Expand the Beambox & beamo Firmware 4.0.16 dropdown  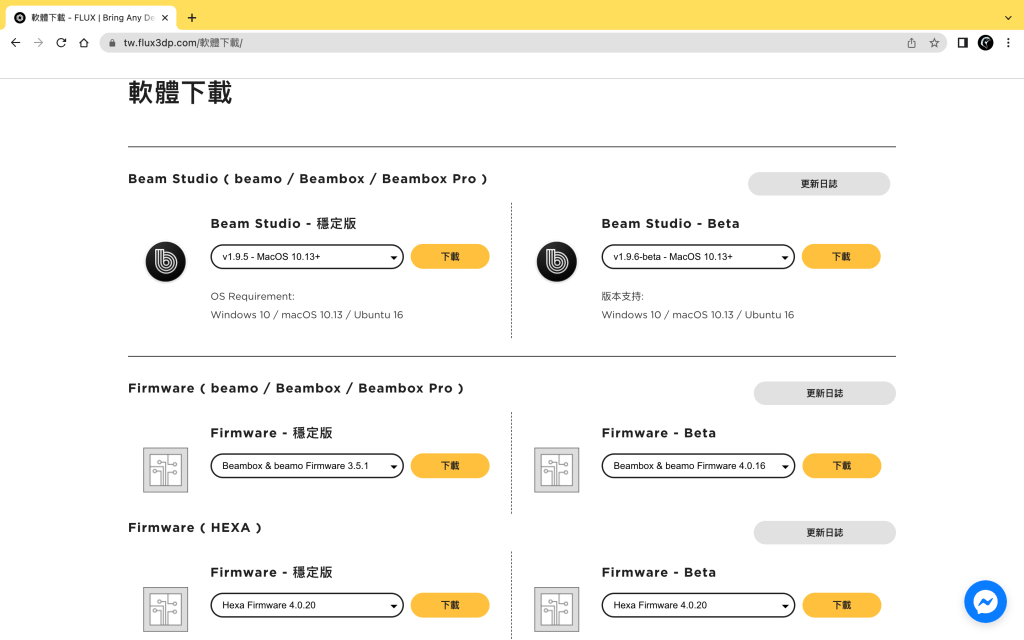coord(698,466)
